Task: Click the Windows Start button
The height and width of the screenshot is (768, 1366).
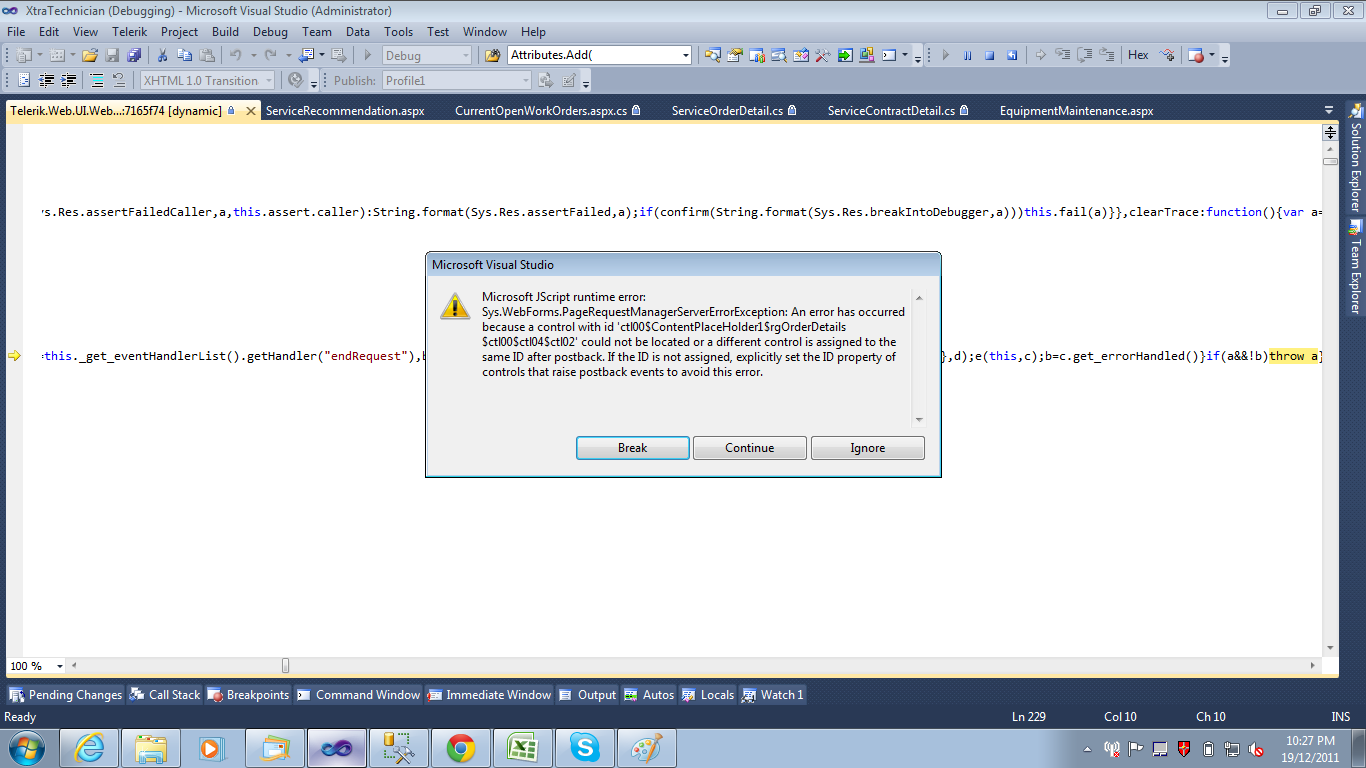Action: pos(27,748)
